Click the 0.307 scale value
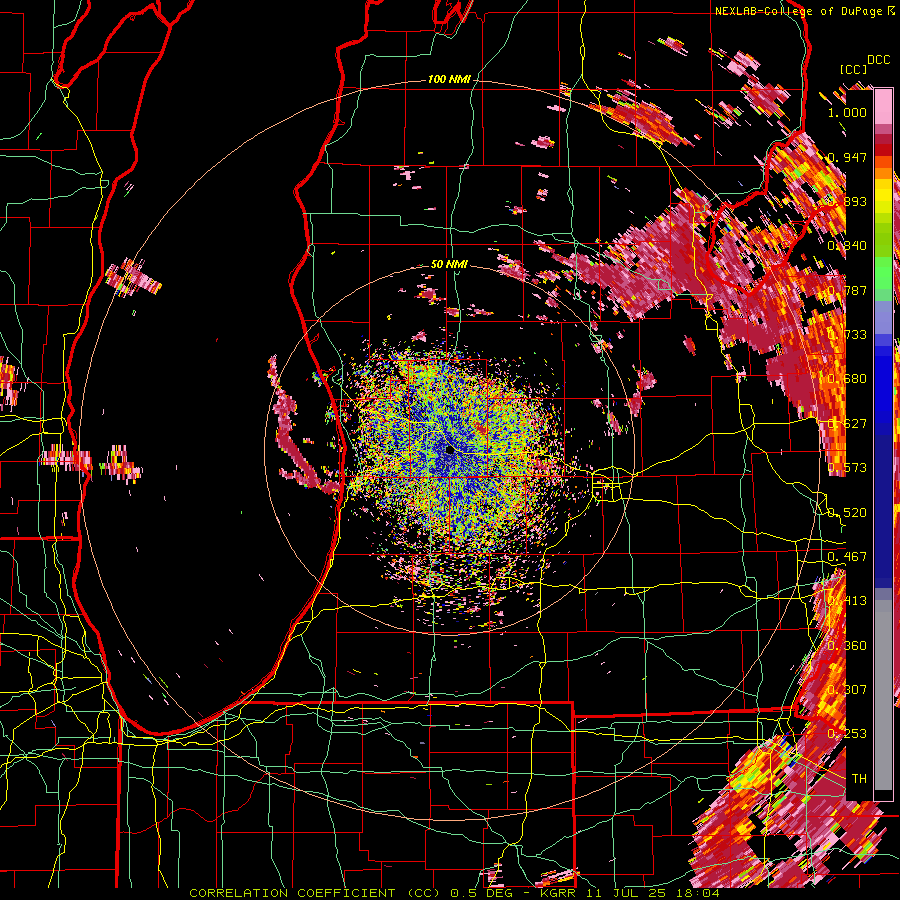 click(x=847, y=690)
